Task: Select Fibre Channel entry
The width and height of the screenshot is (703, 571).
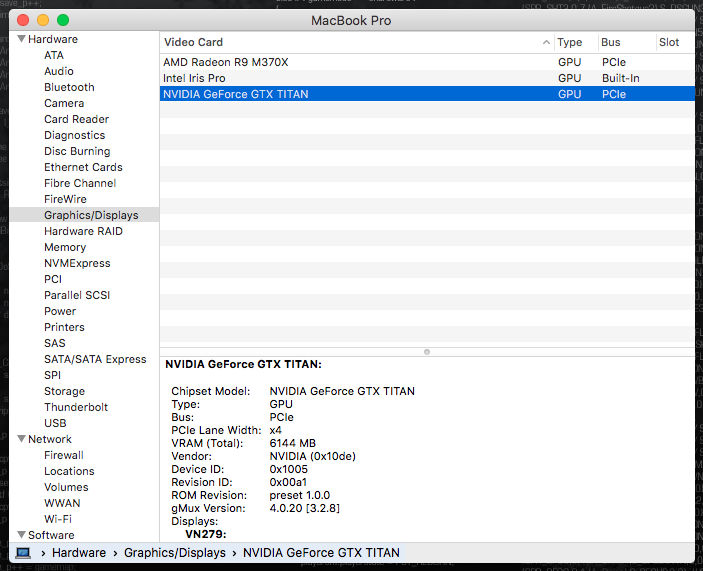Action: (x=80, y=183)
